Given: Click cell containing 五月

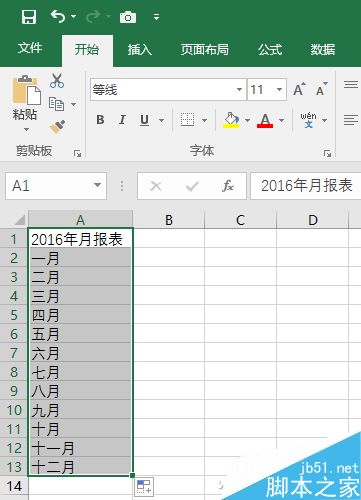Looking at the screenshot, I should (x=80, y=334).
